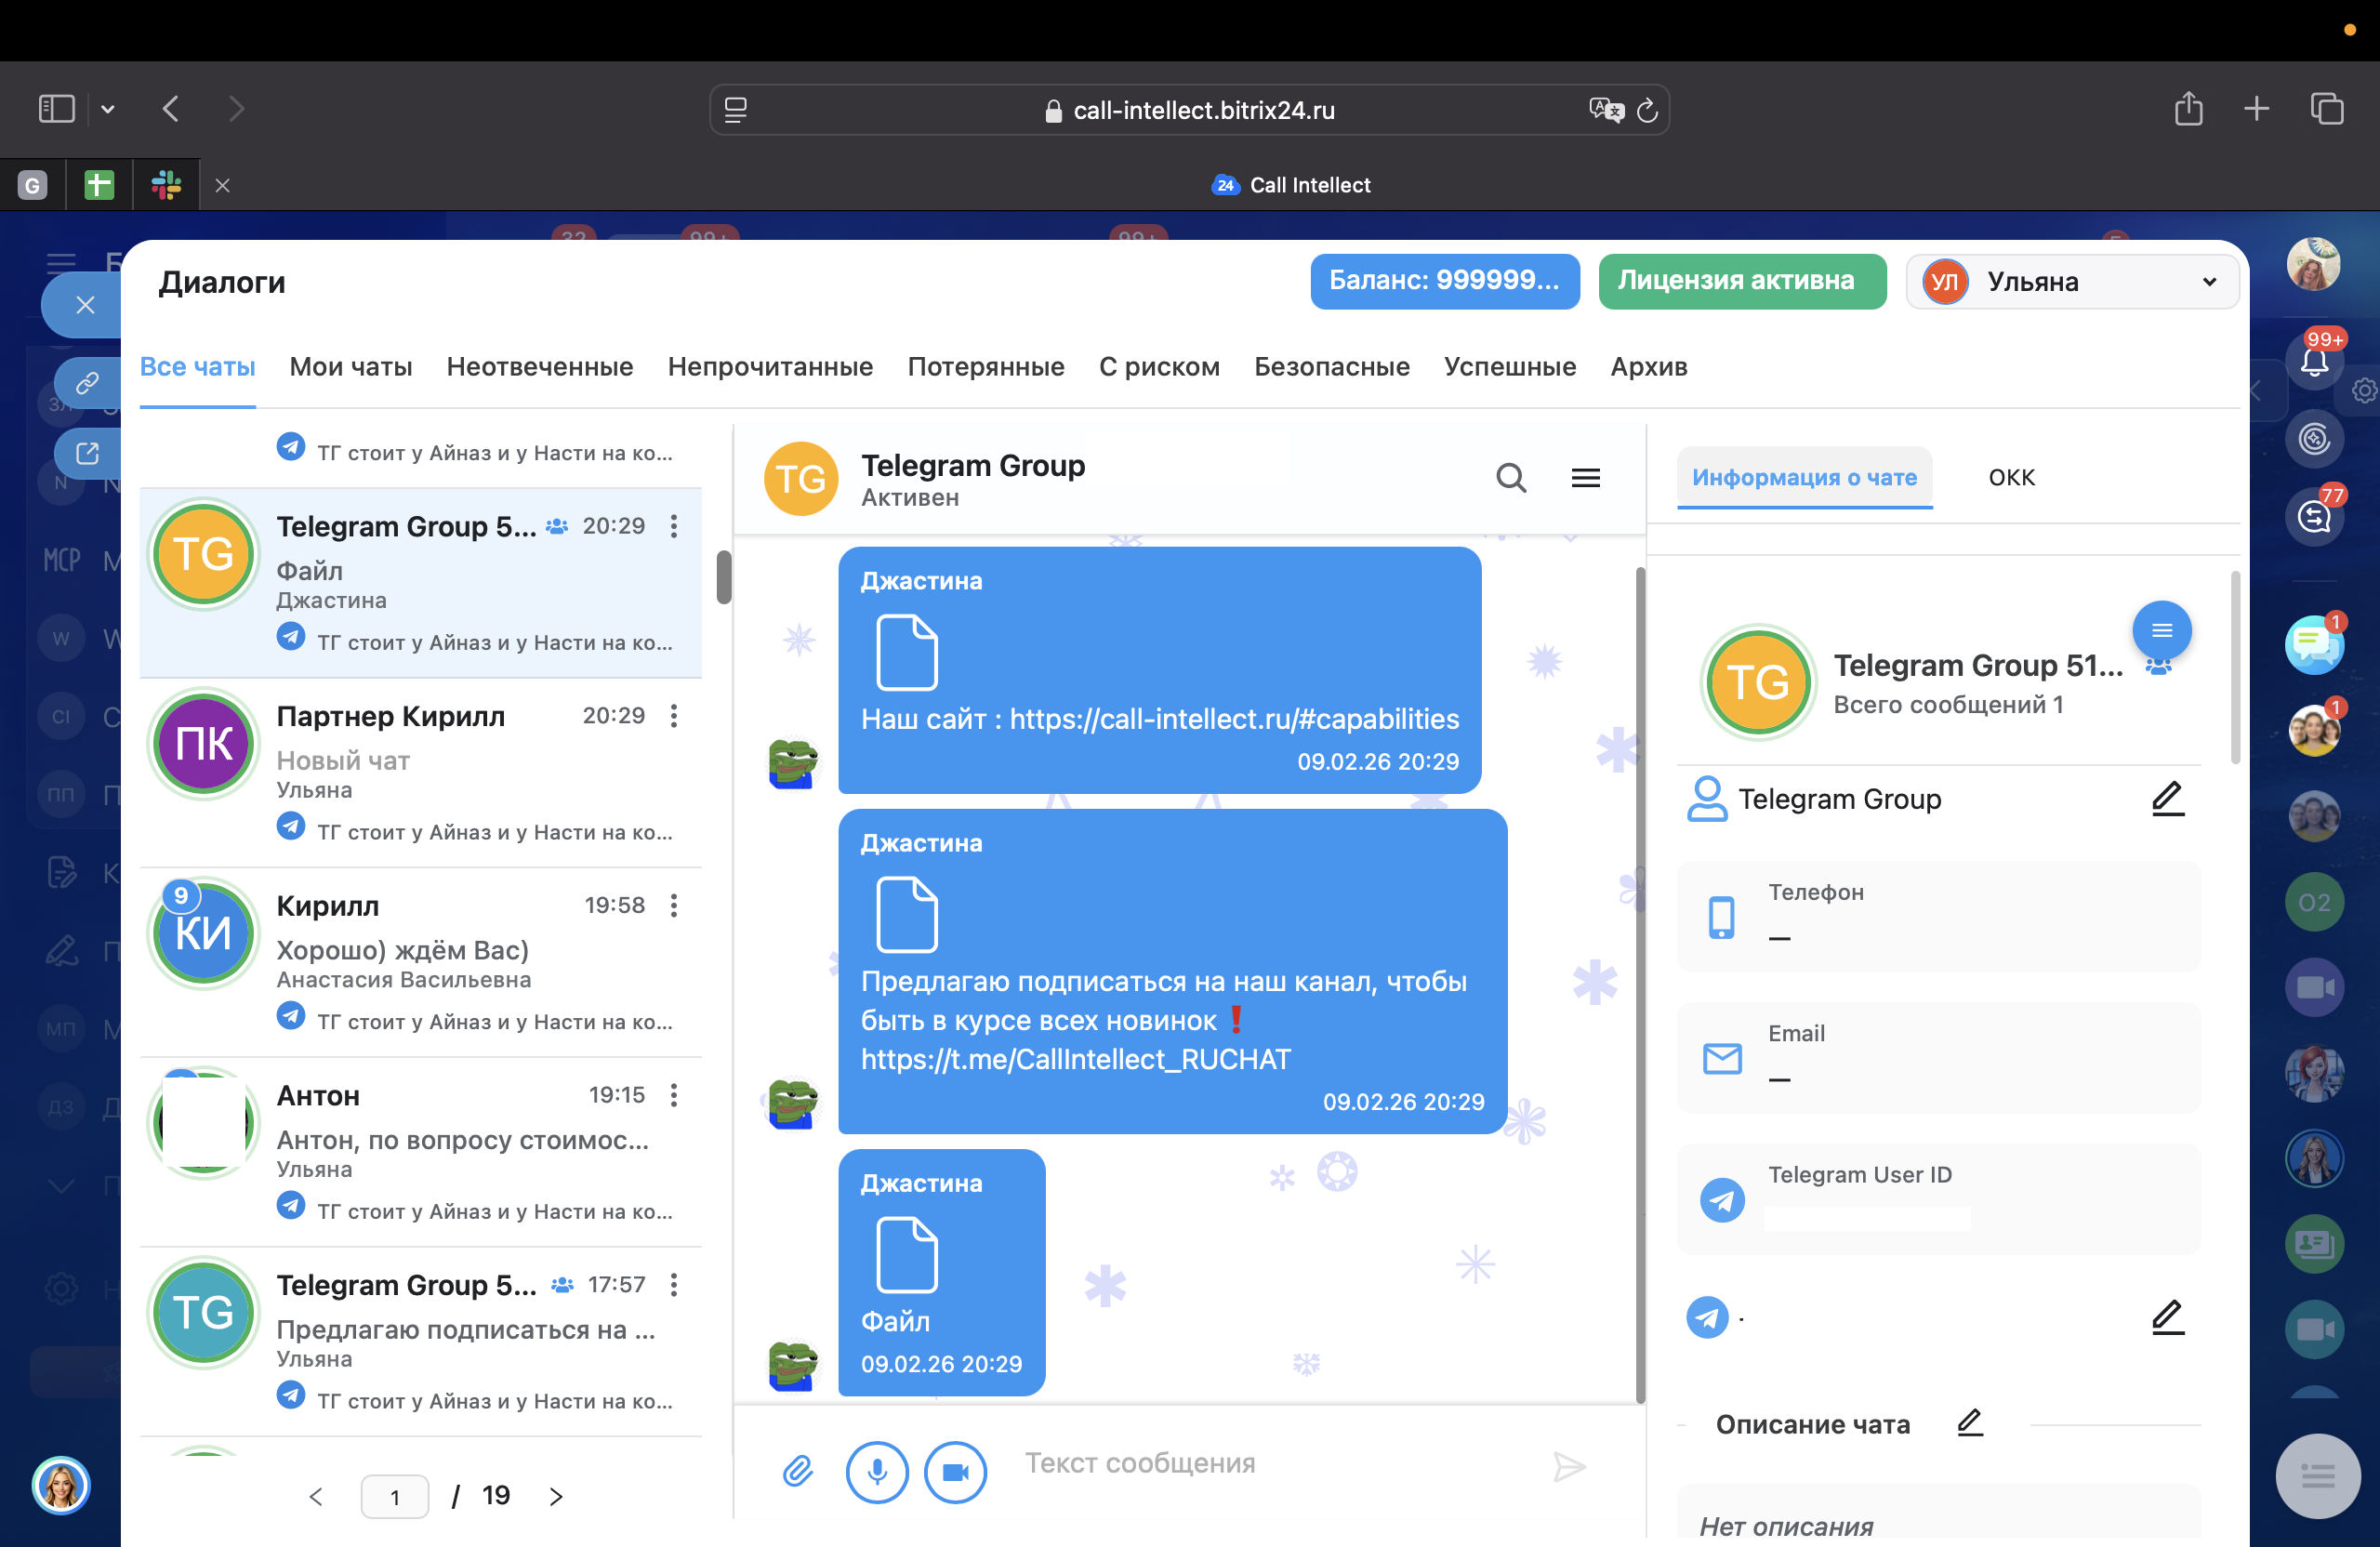Open notifications bell icon with 99+ badge

click(x=2313, y=361)
